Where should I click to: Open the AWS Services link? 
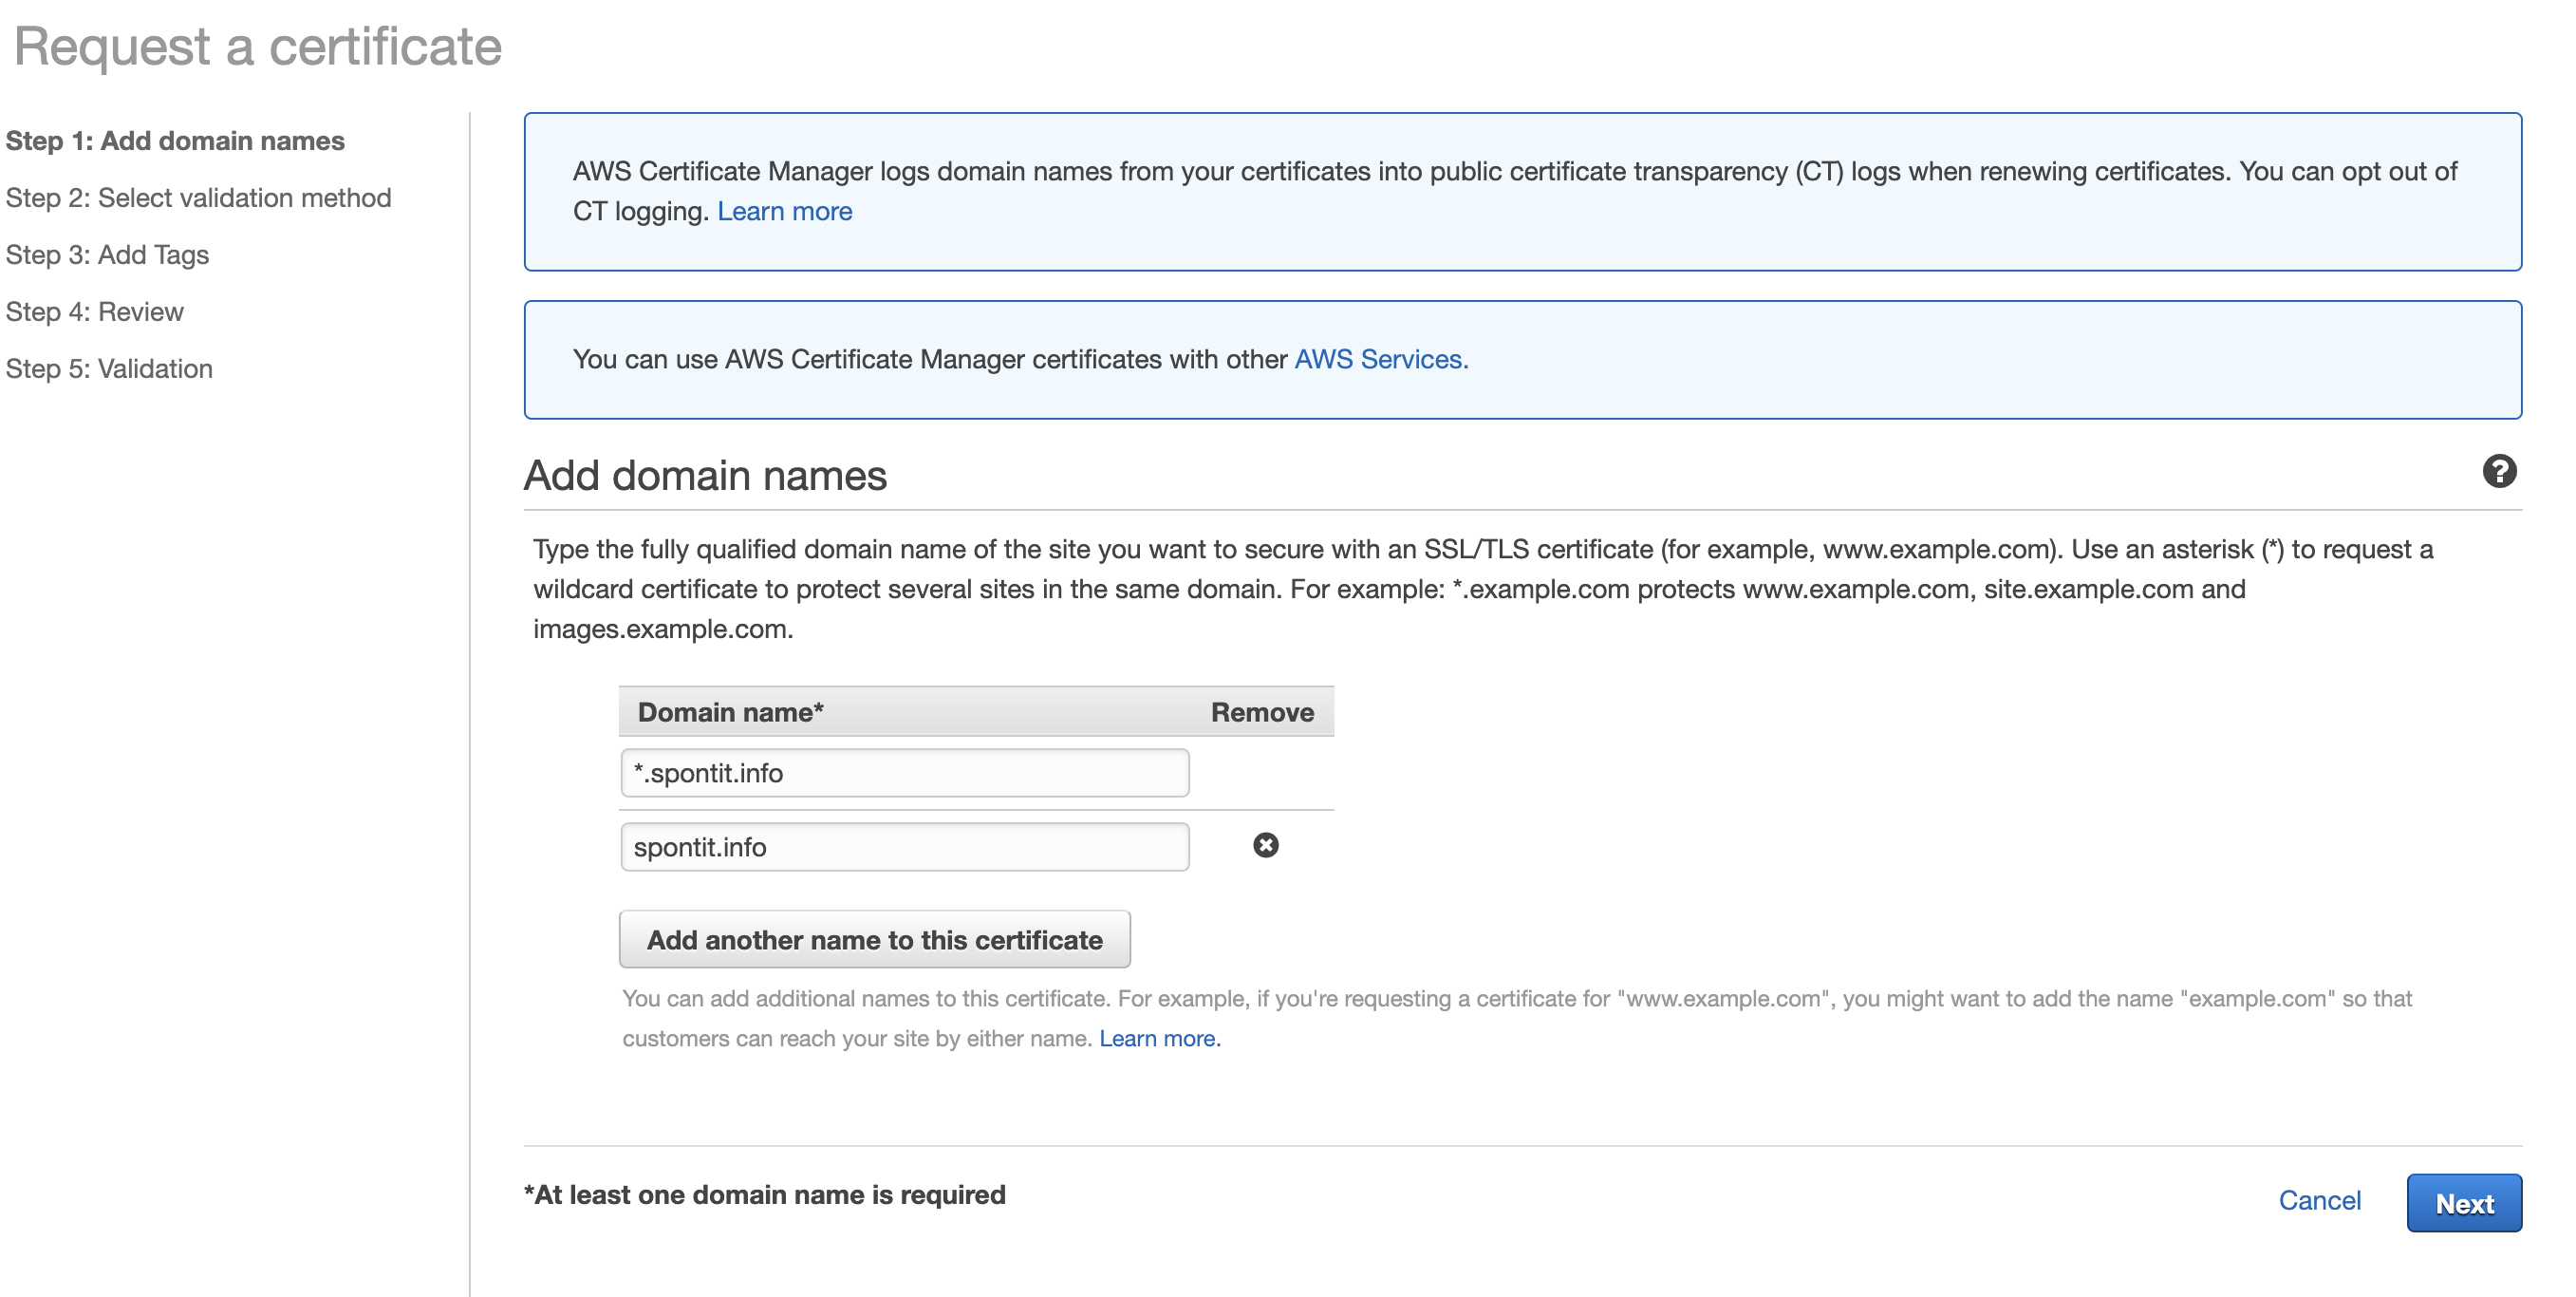[1380, 359]
